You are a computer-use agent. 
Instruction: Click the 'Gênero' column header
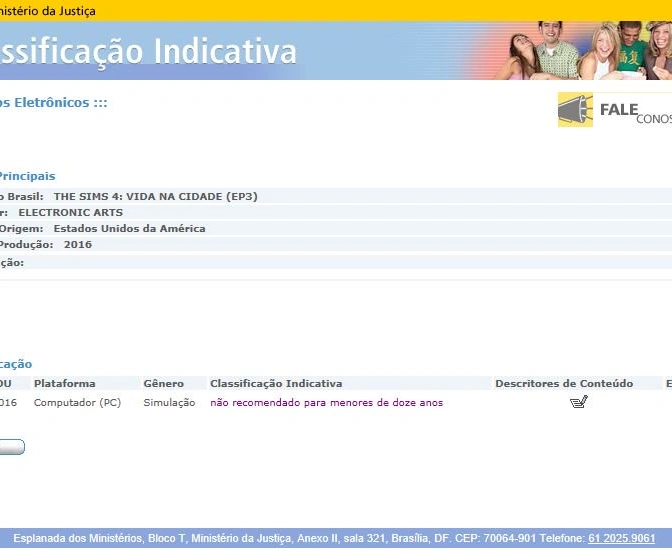point(164,384)
